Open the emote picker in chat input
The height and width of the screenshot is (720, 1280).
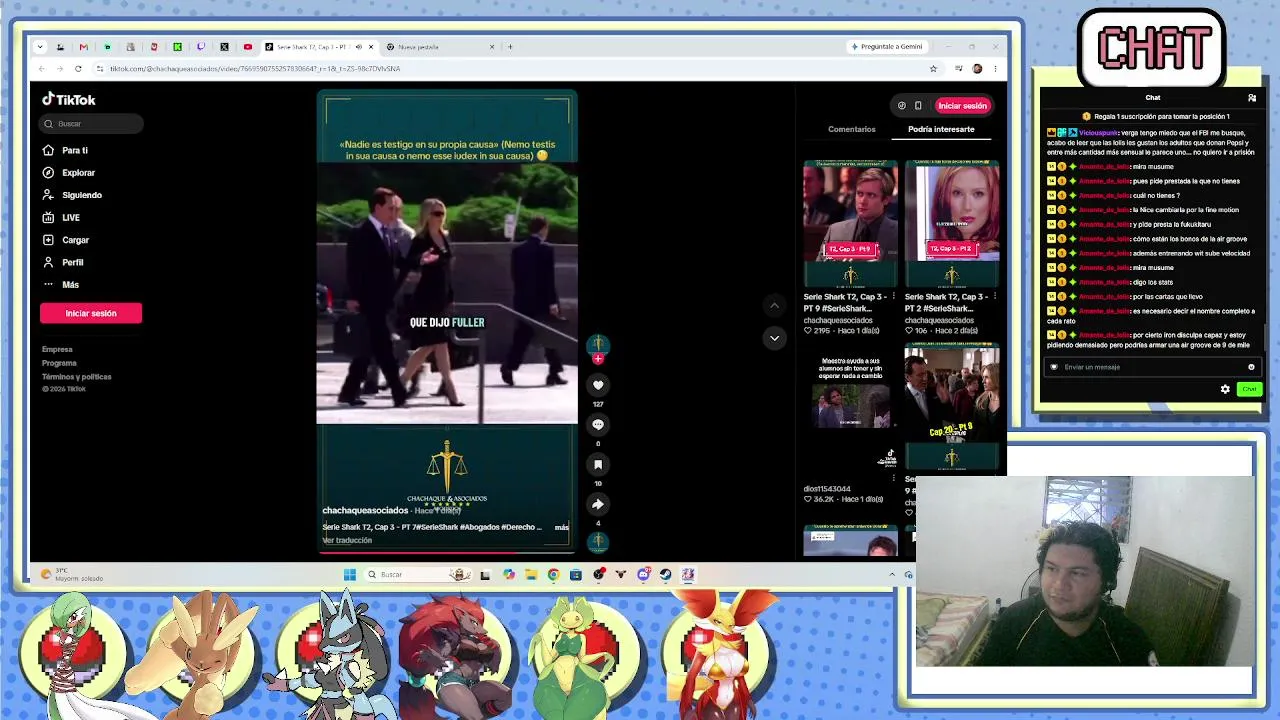coord(1251,367)
